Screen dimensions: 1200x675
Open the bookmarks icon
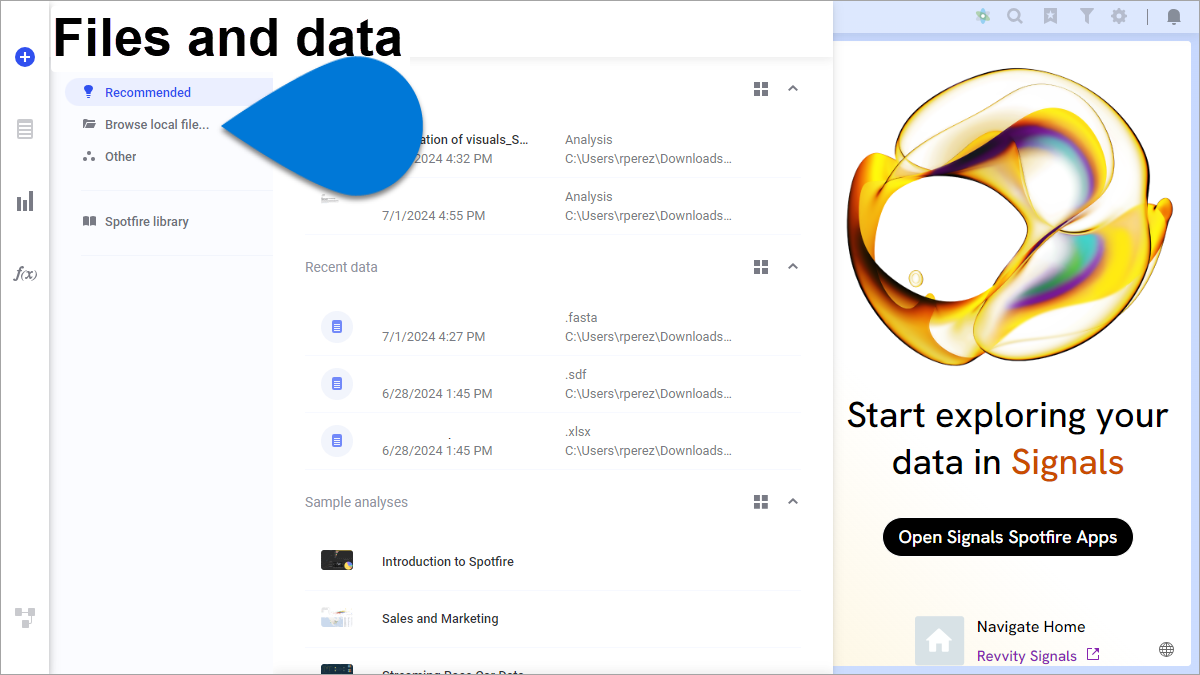(x=1050, y=16)
